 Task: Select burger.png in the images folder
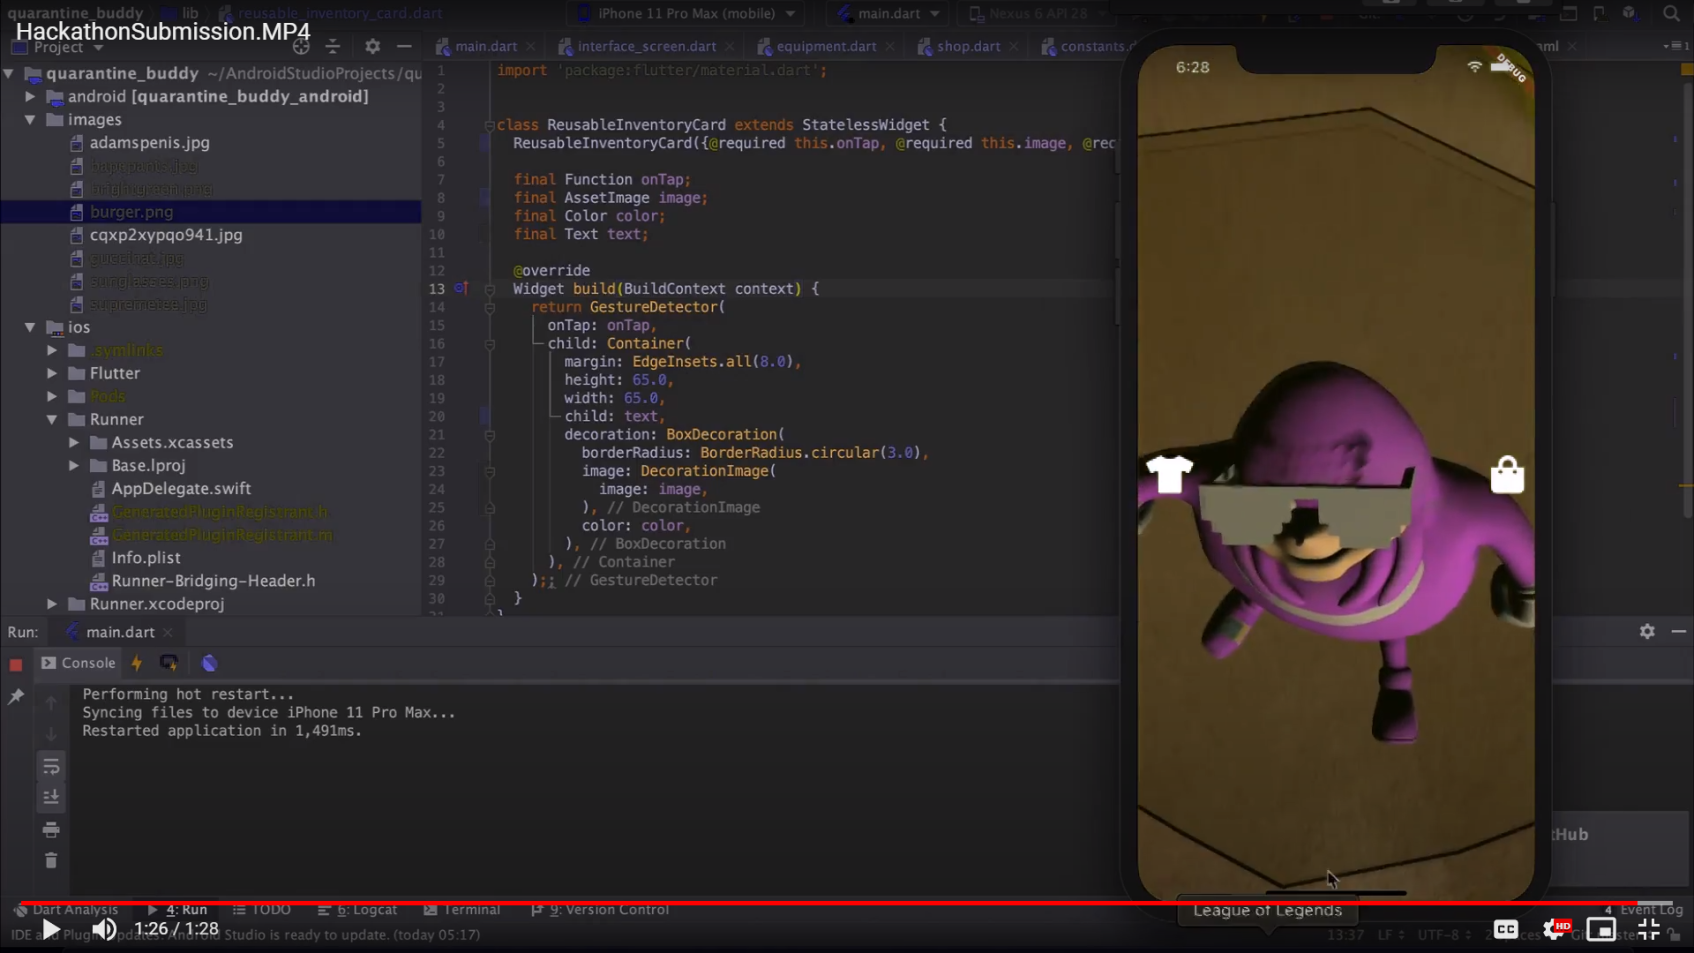[131, 212]
